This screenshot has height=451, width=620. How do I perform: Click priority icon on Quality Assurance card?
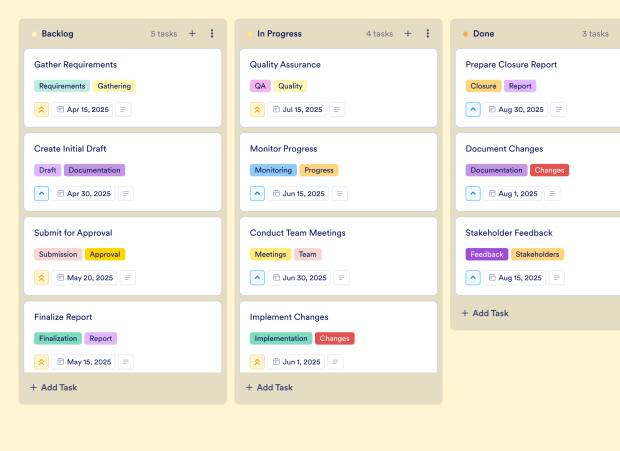(x=258, y=110)
